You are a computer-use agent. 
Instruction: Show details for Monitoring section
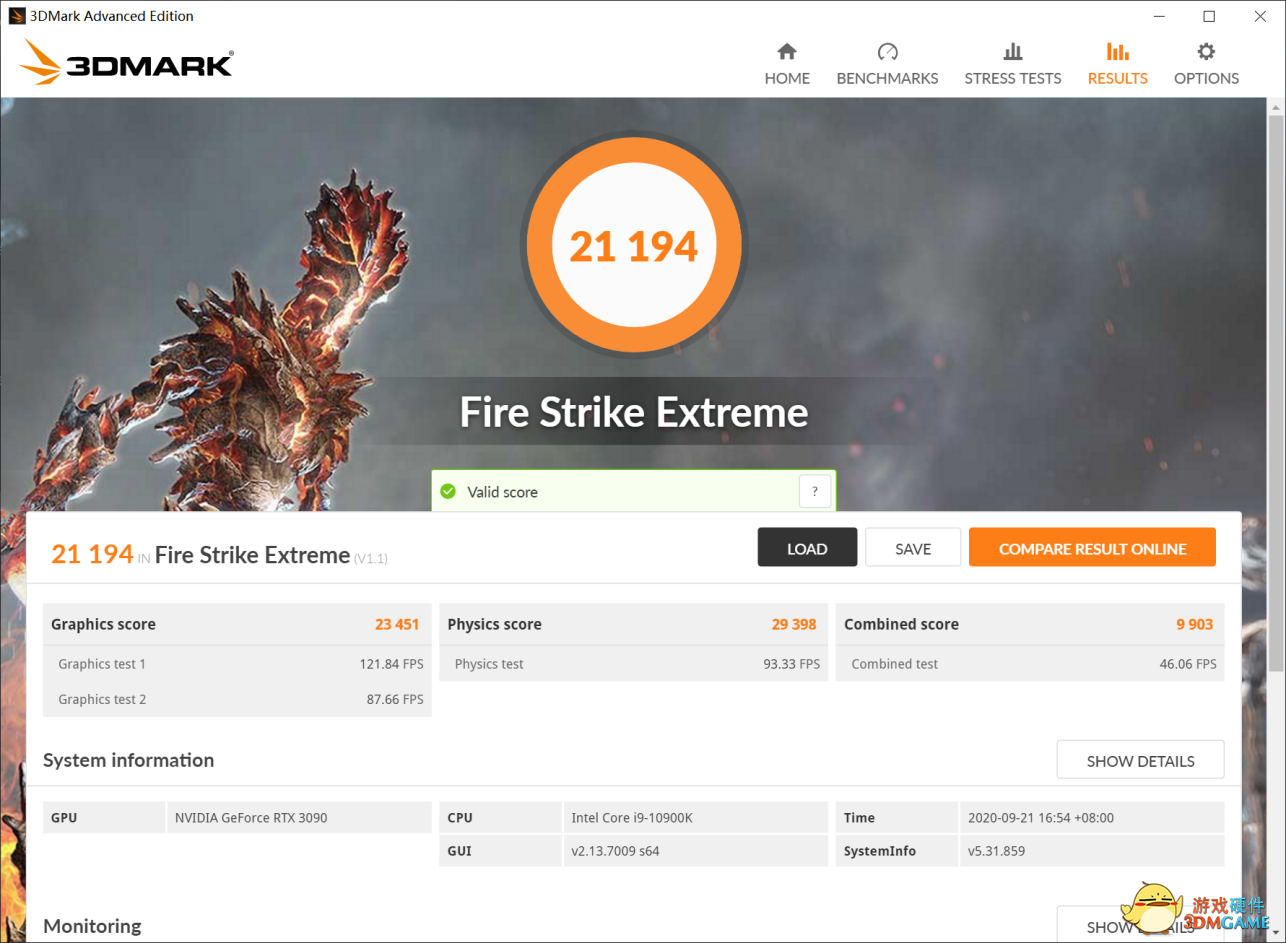coord(1140,926)
